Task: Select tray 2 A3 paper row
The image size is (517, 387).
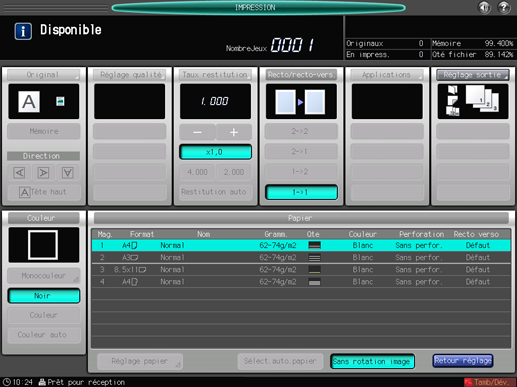Action: (301, 257)
